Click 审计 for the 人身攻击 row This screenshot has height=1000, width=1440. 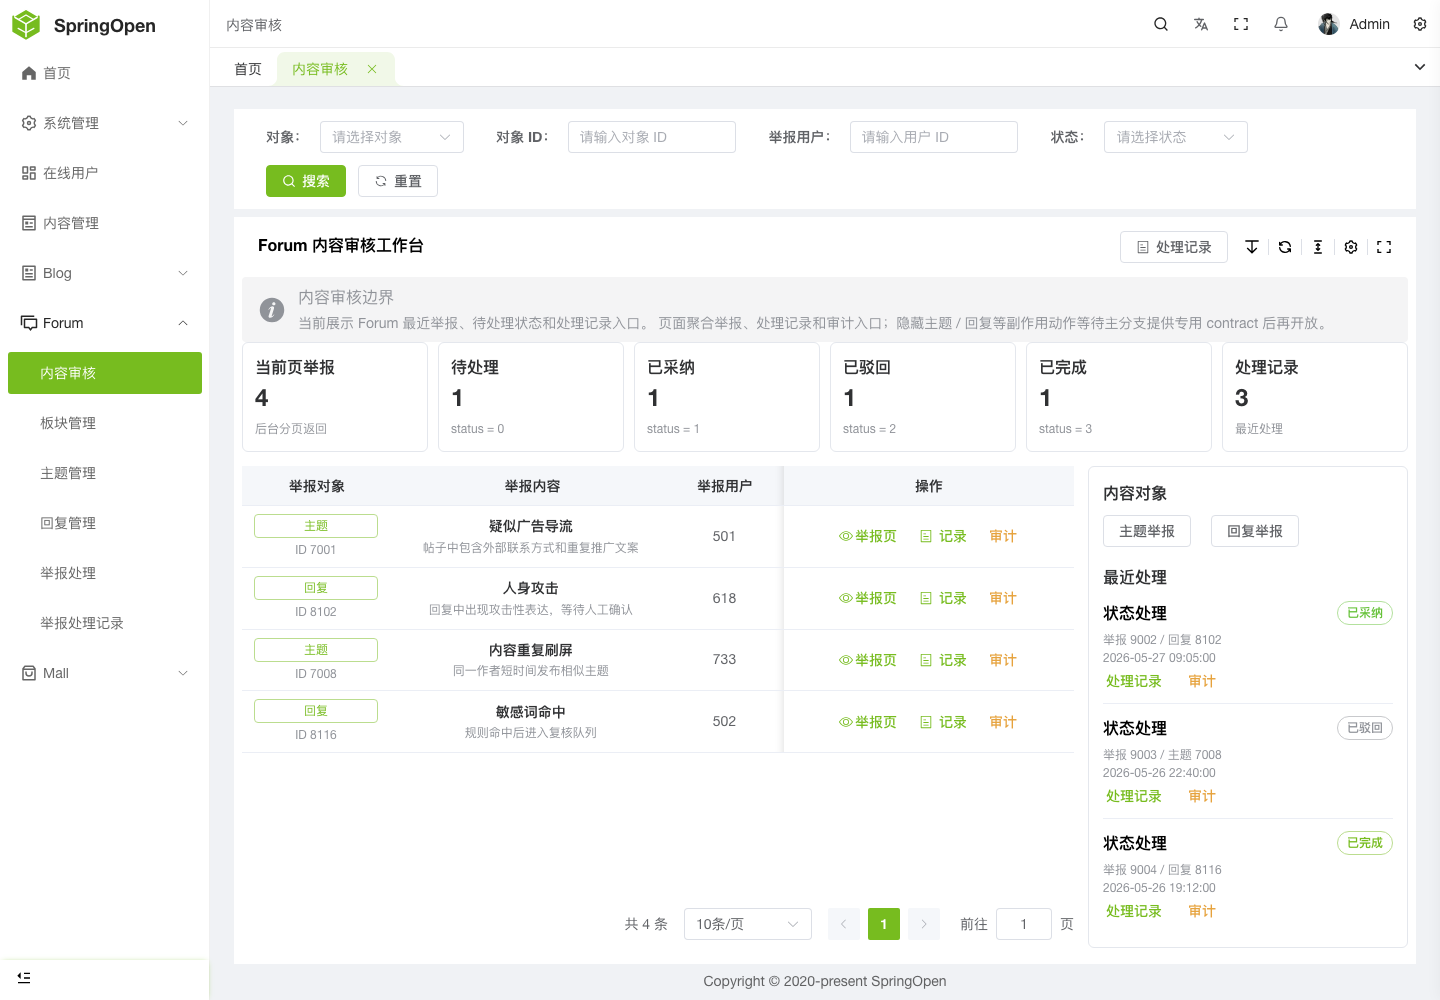[x=1003, y=598]
